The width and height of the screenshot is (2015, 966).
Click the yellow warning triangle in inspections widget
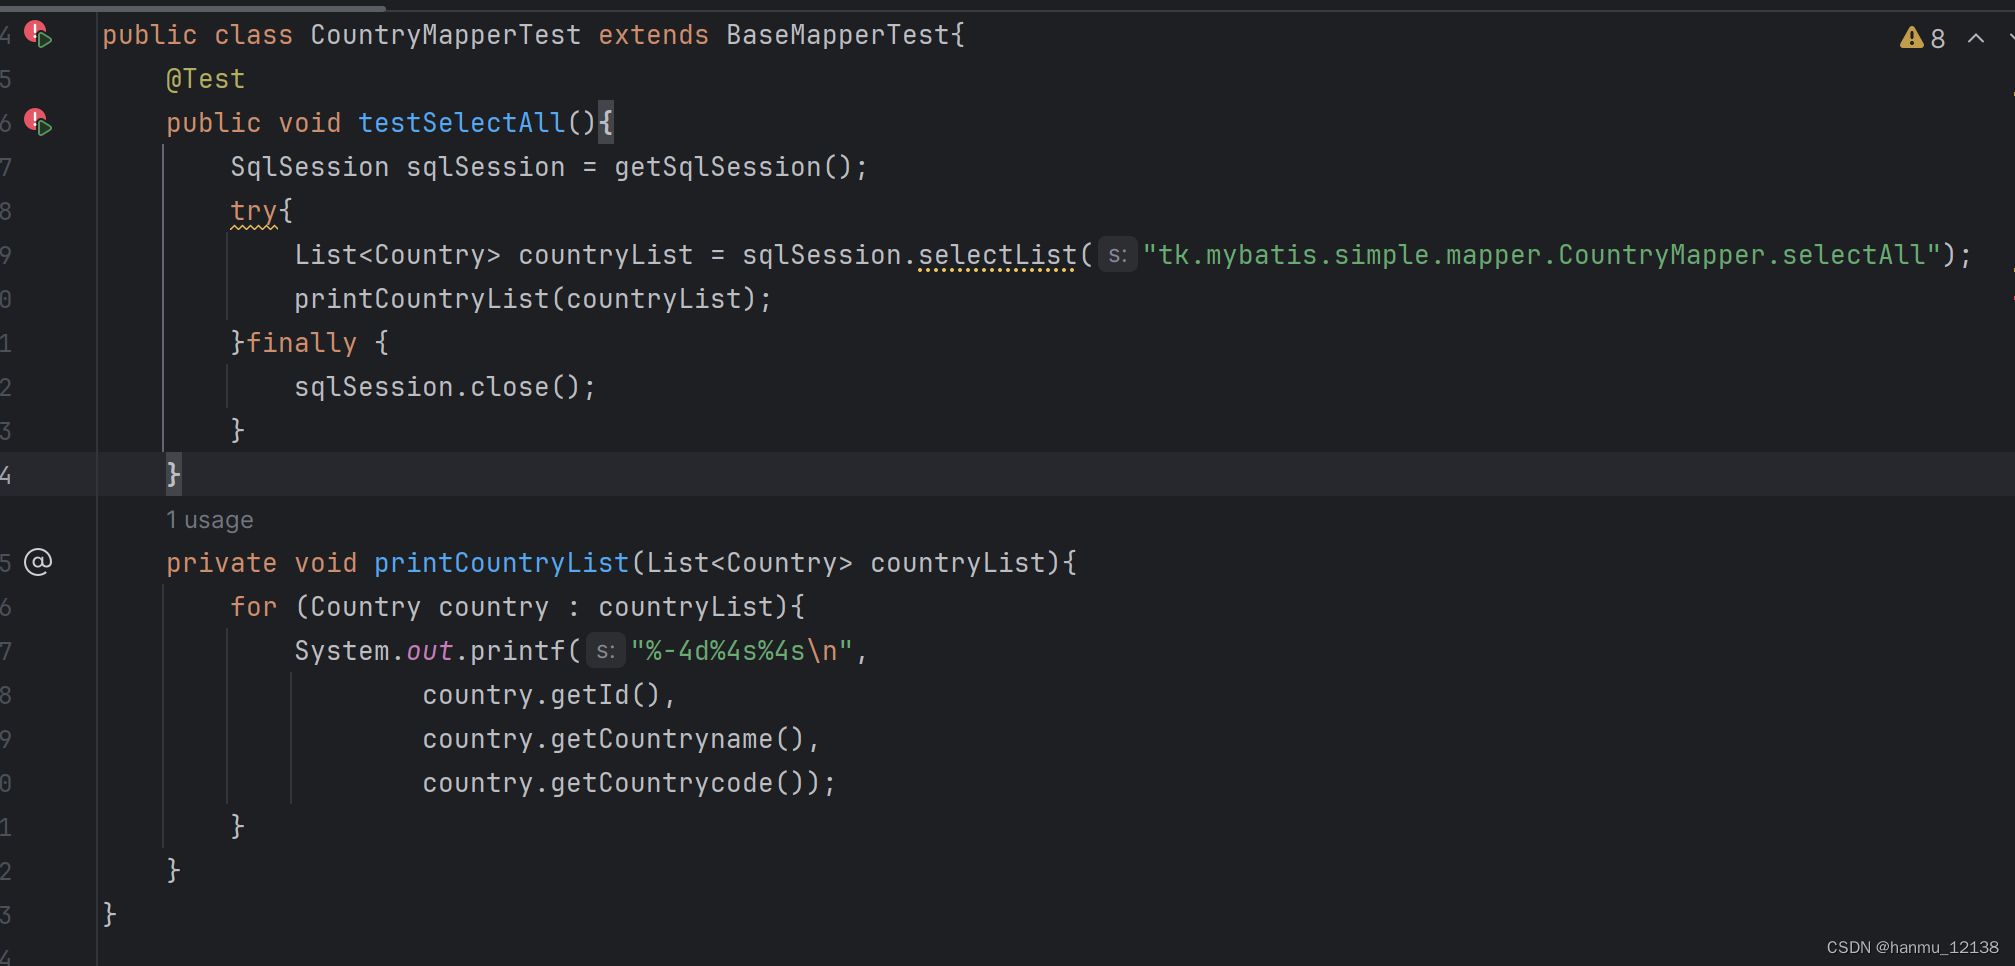pyautogui.click(x=1912, y=37)
